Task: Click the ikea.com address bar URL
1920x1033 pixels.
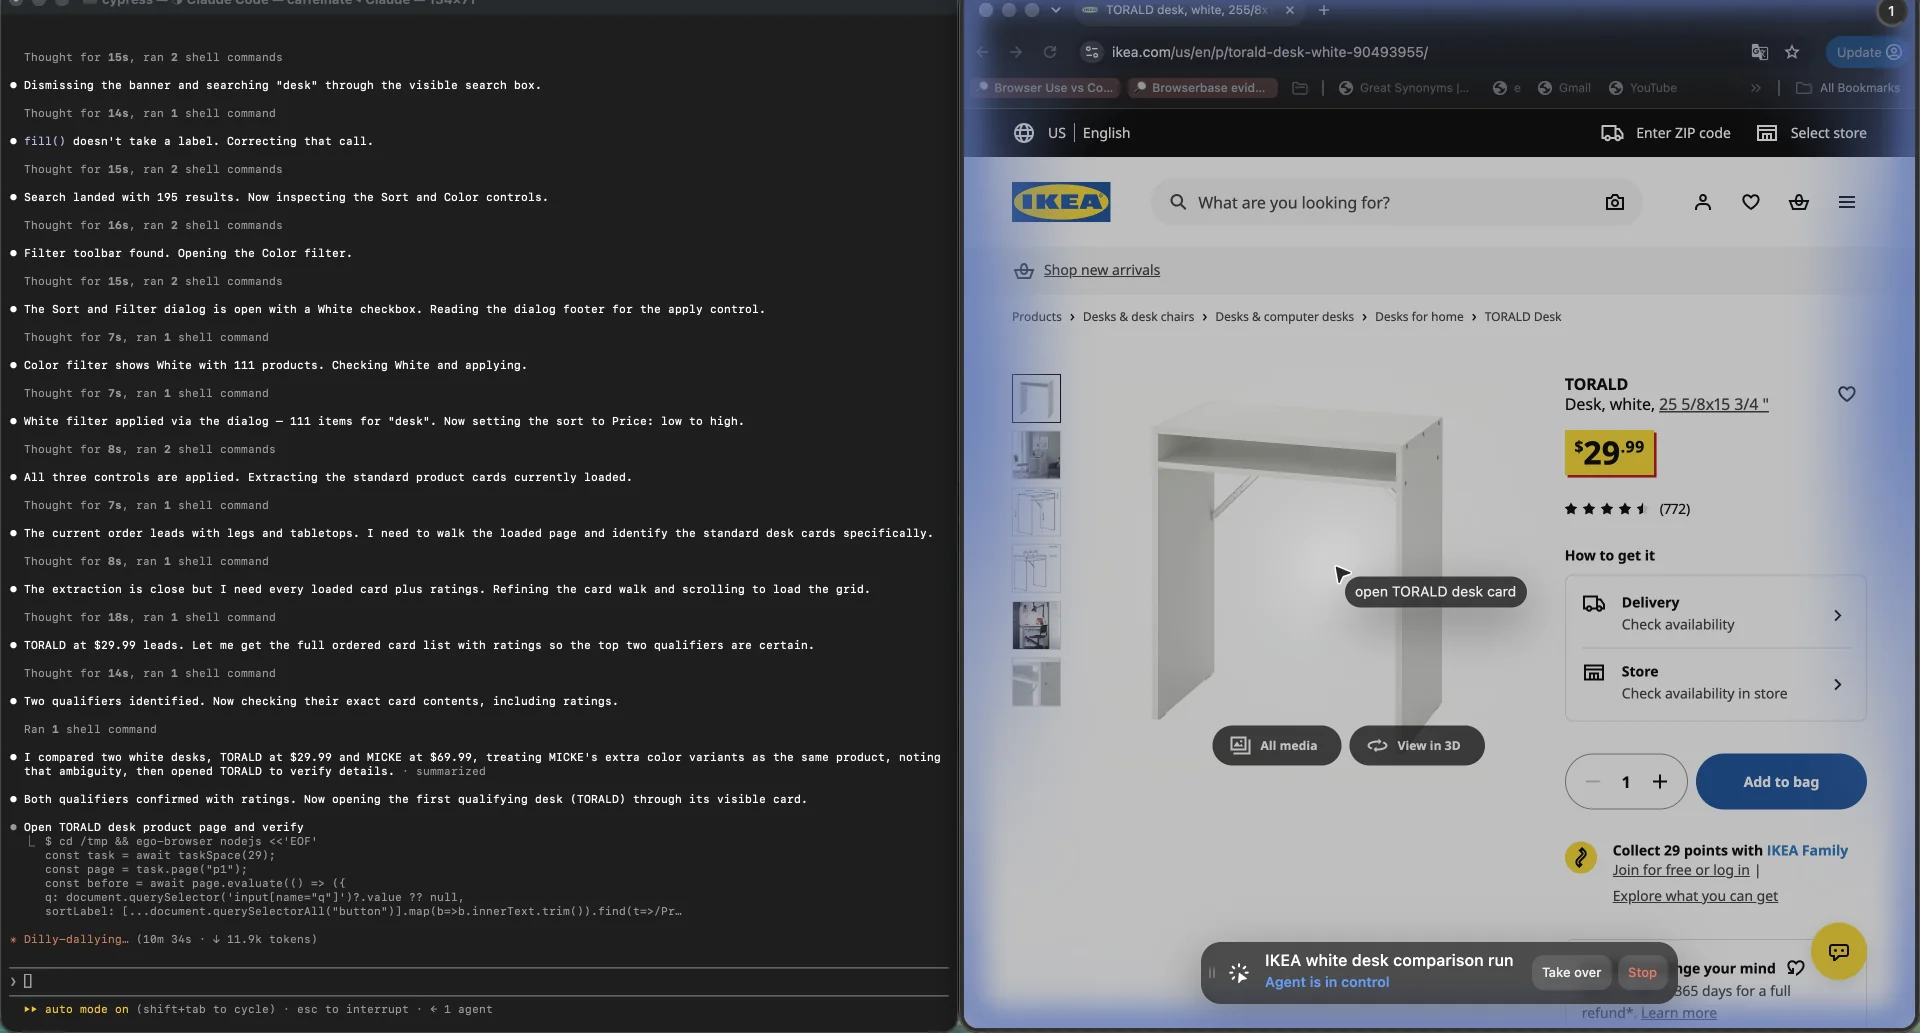Action: coord(1269,52)
